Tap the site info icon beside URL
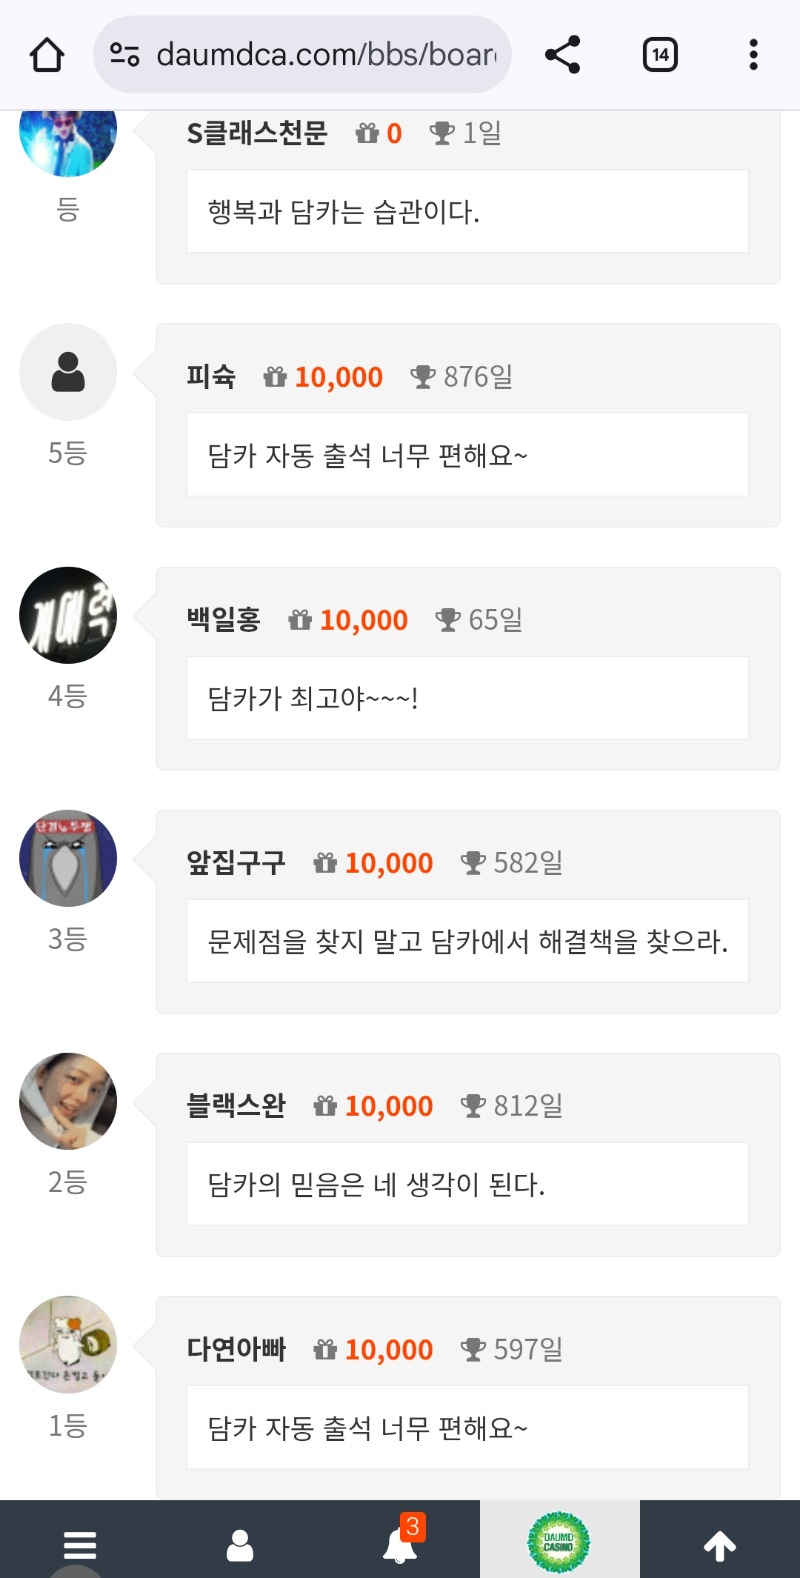Viewport: 800px width, 1578px height. point(125,55)
